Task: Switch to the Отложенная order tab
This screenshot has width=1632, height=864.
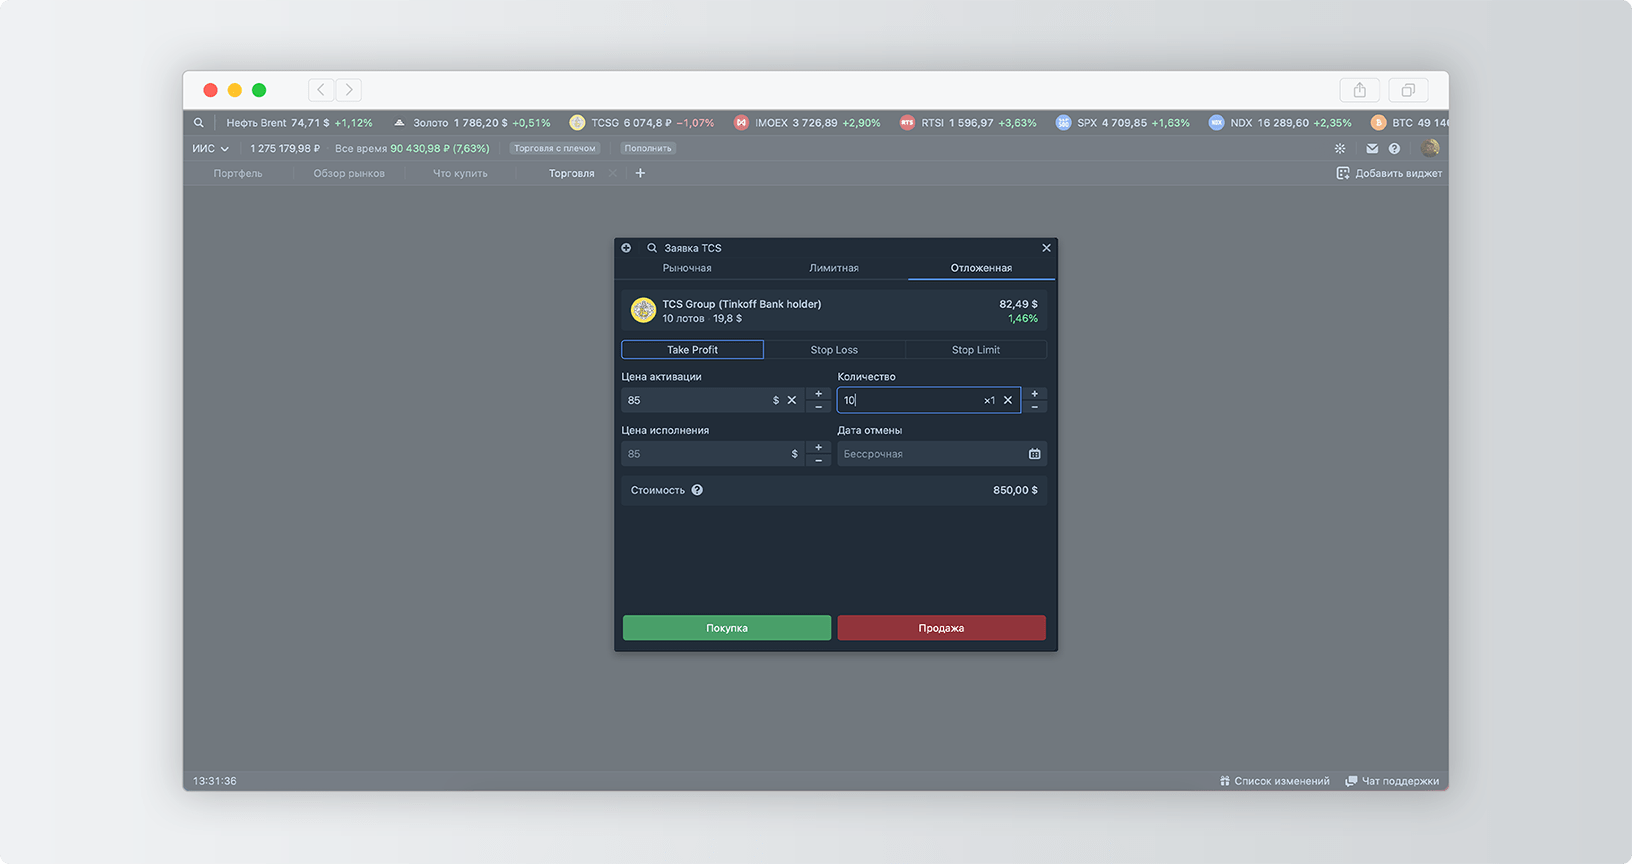Action: (x=981, y=268)
